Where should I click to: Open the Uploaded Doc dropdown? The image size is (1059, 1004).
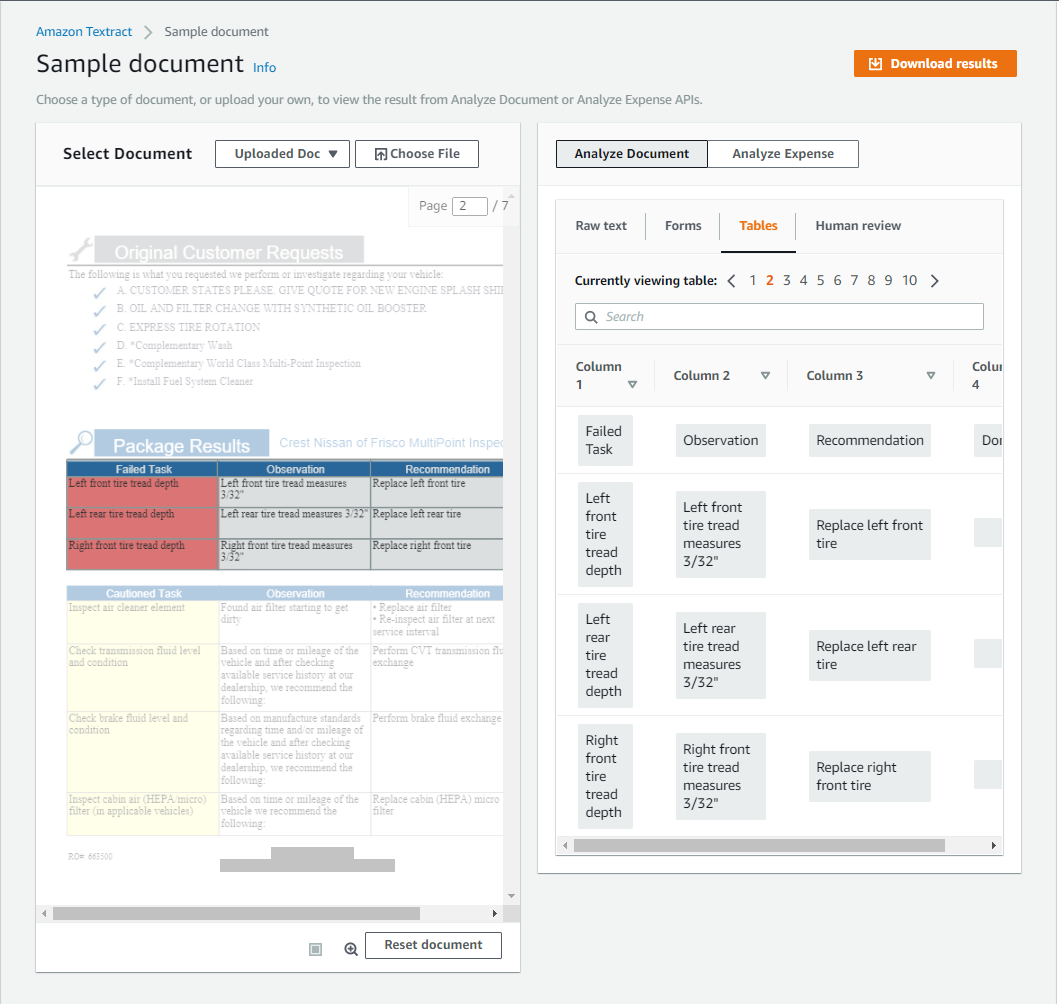tap(282, 154)
